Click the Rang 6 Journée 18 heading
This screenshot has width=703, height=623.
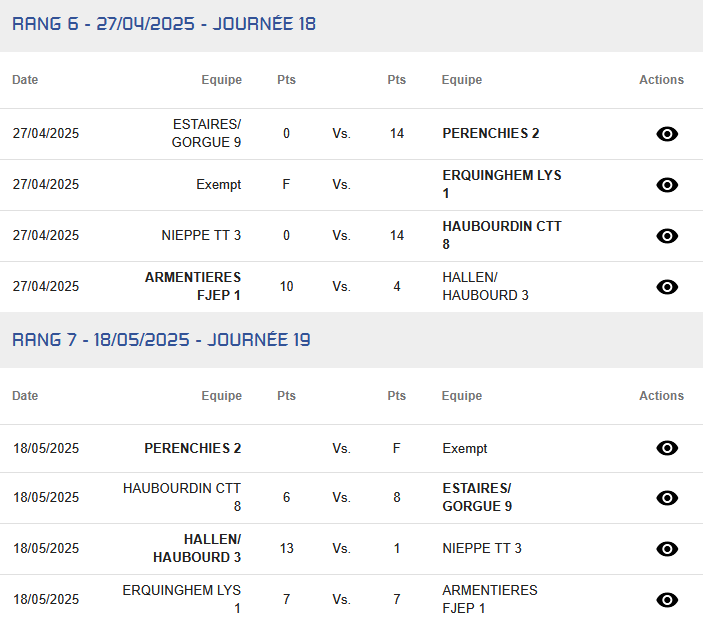click(164, 24)
